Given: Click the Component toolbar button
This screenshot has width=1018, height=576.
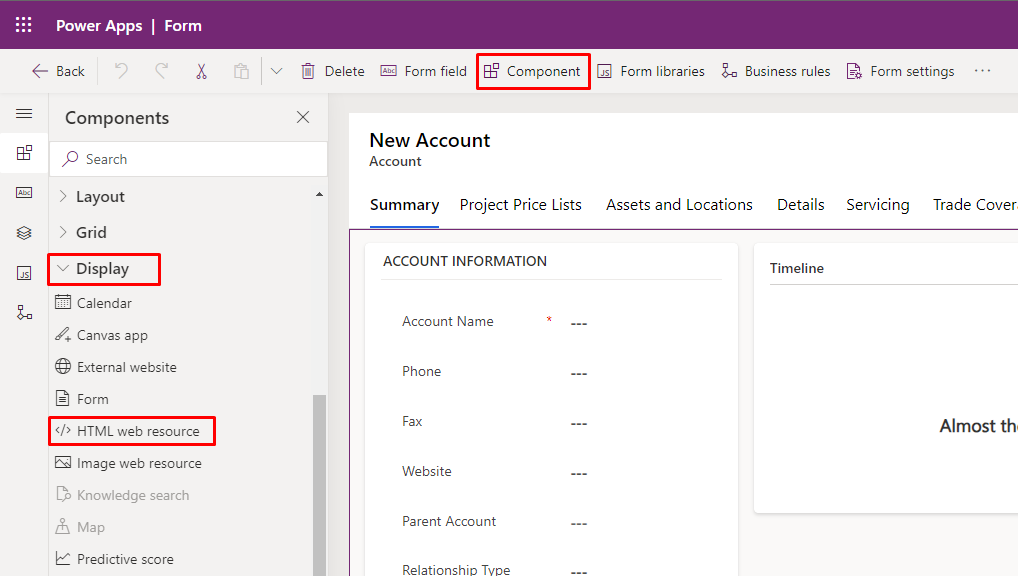Looking at the screenshot, I should tap(532, 71).
